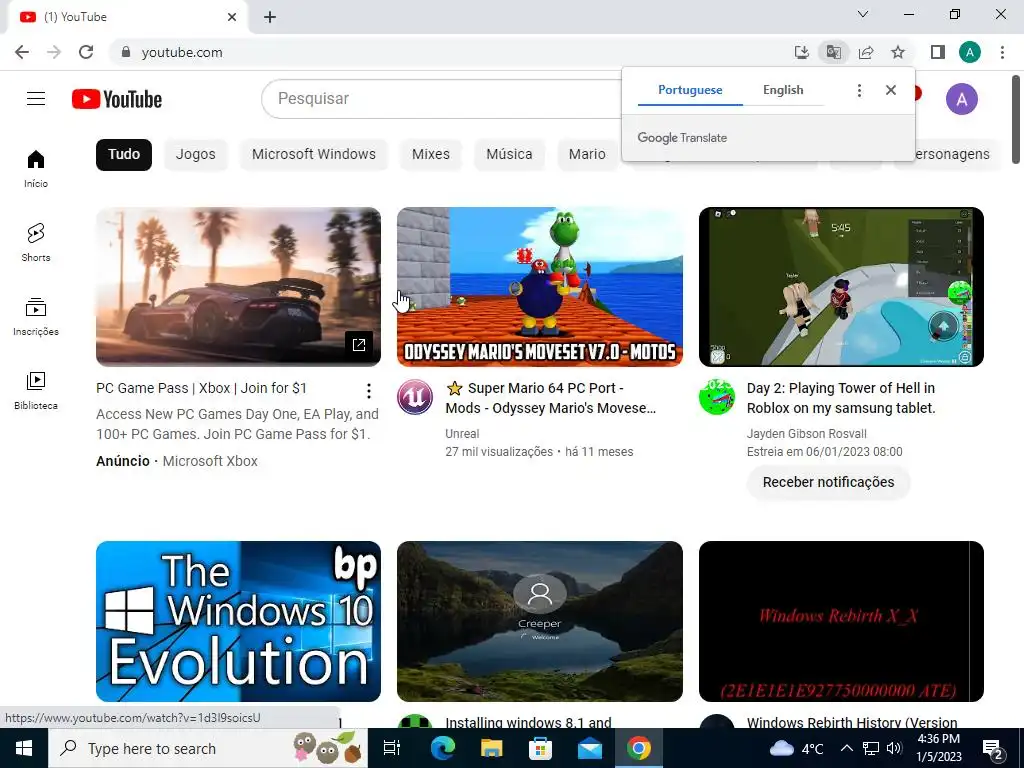The height and width of the screenshot is (768, 1024).
Task: Open Task View on the taskbar
Action: [392, 748]
